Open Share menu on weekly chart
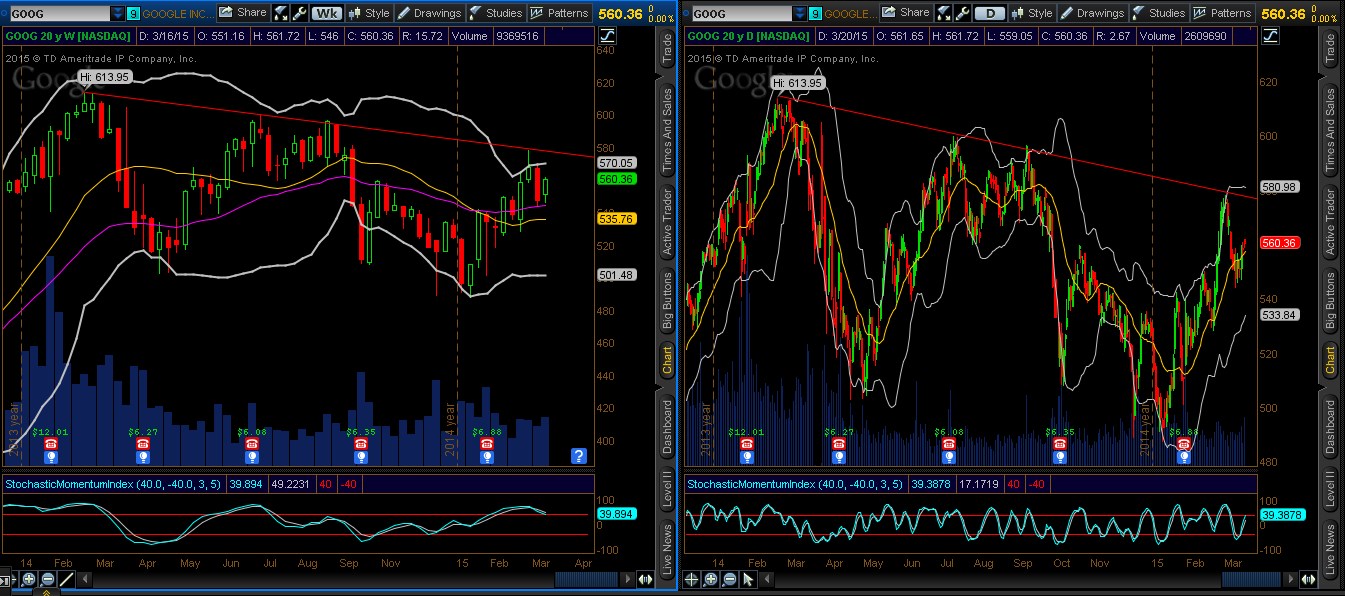This screenshot has width=1345, height=596. click(241, 13)
